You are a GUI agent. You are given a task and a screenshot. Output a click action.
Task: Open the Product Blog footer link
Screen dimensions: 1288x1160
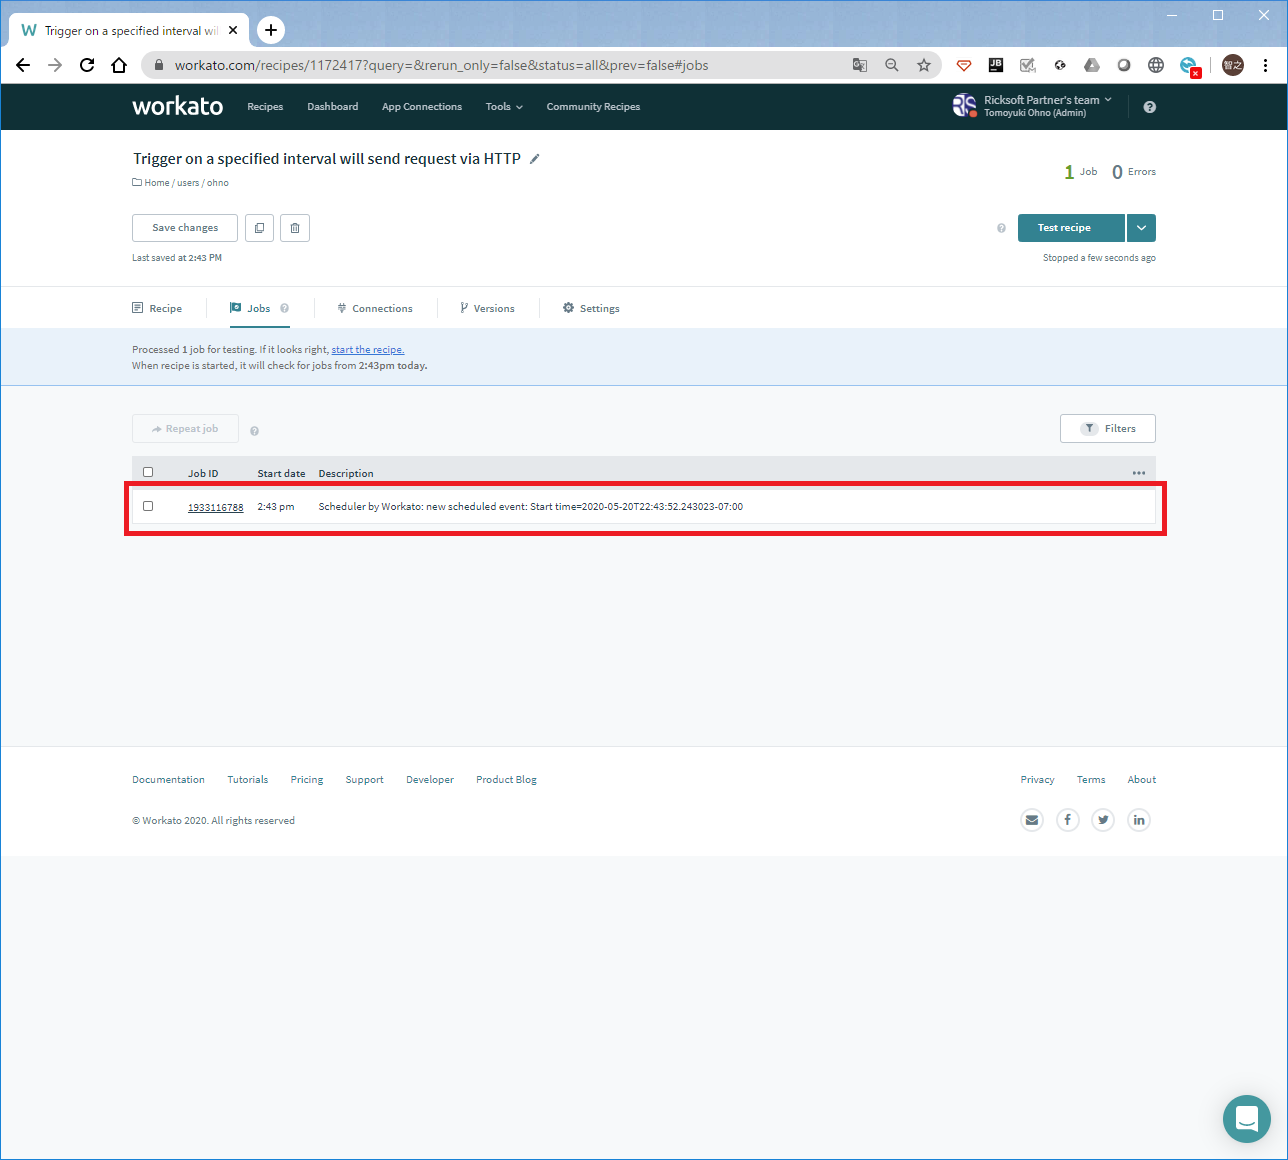click(x=506, y=780)
